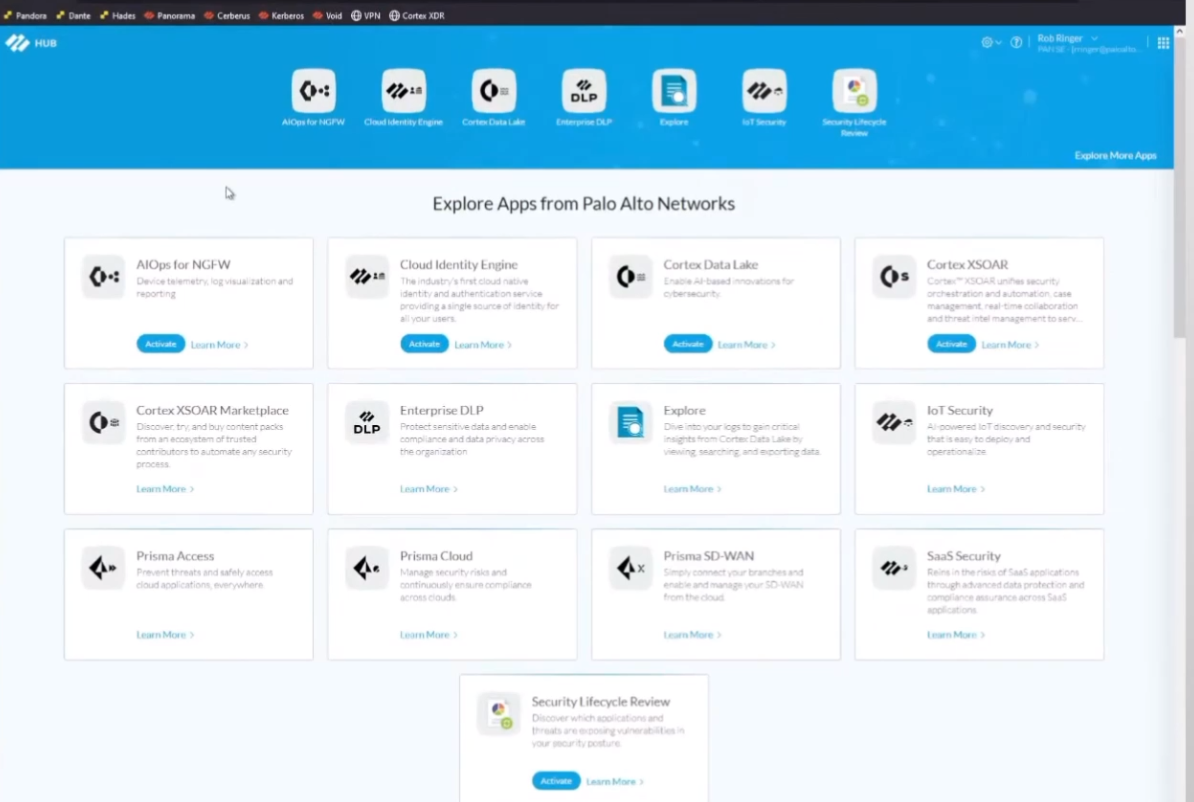Screen dimensions: 1194x802
Task: Open Learn More for Cortex XSOAR Marketplace
Action: click(x=165, y=489)
